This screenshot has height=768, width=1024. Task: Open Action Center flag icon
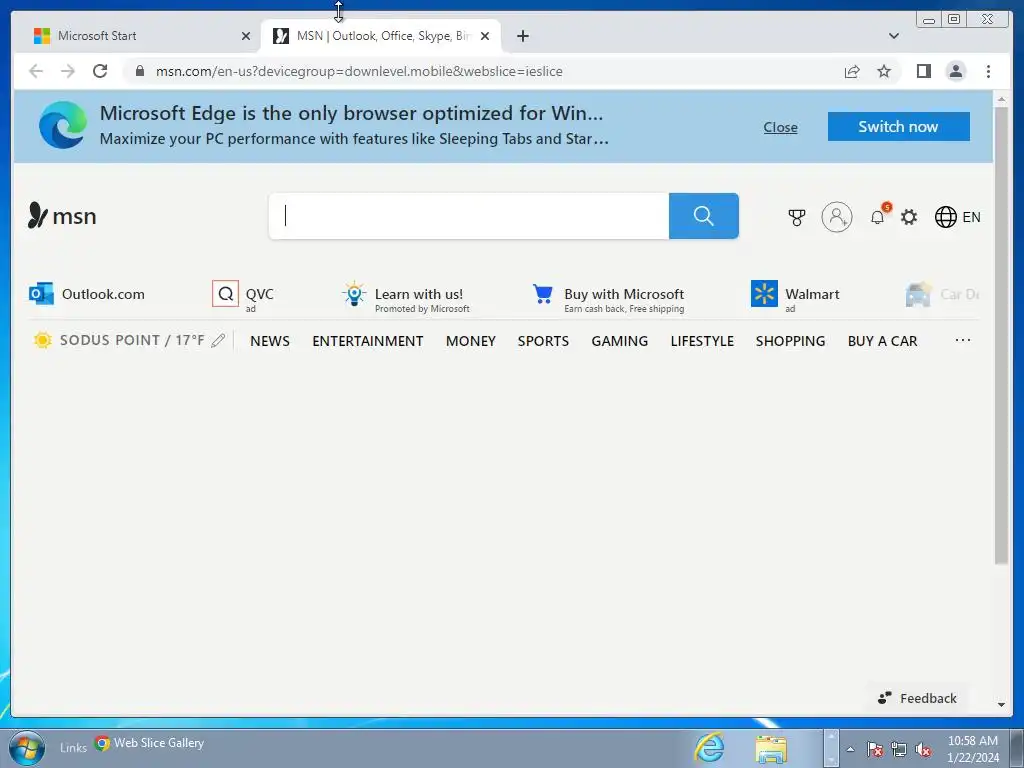pyautogui.click(x=874, y=749)
